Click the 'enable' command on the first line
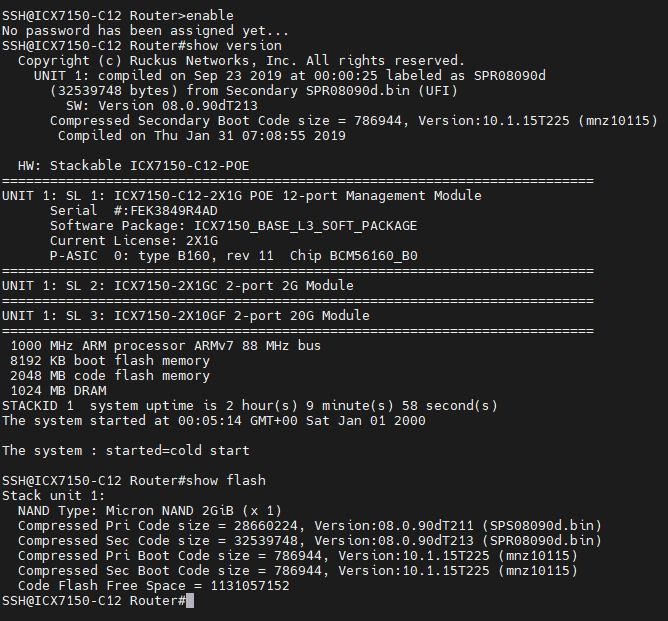The height and width of the screenshot is (621, 668). 210,15
